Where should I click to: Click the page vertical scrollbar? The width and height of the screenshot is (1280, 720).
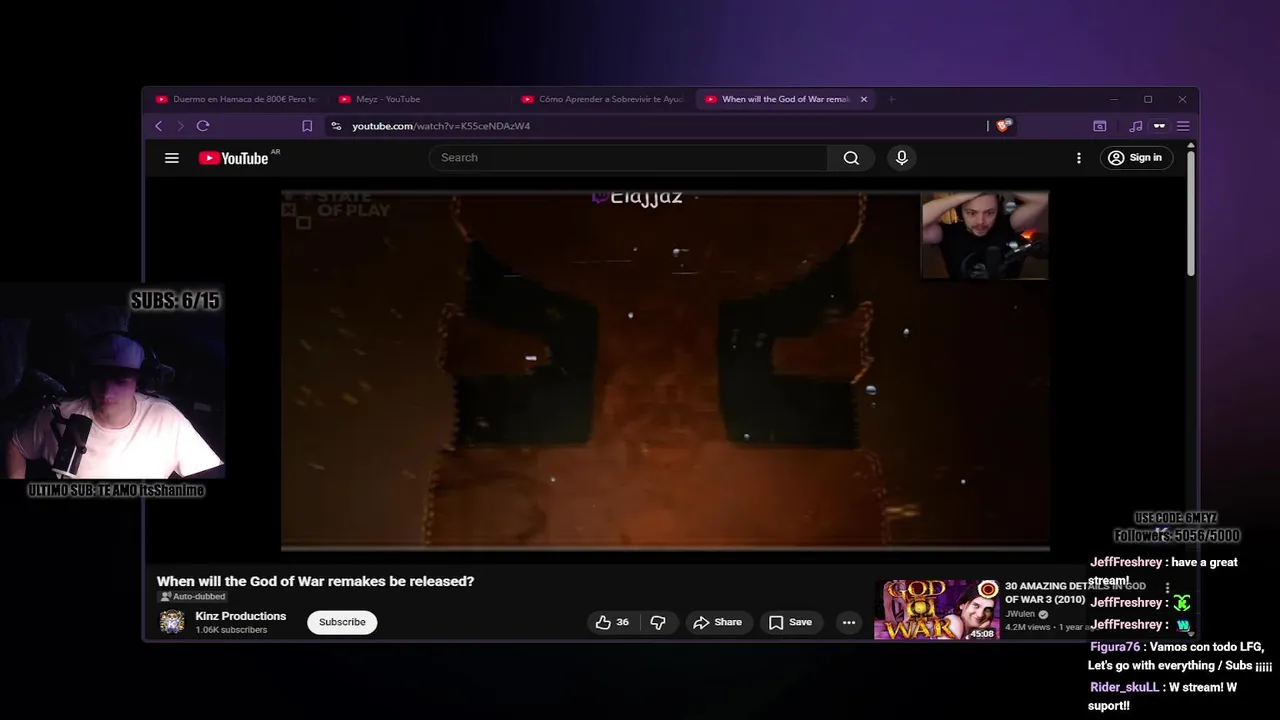tap(1191, 213)
